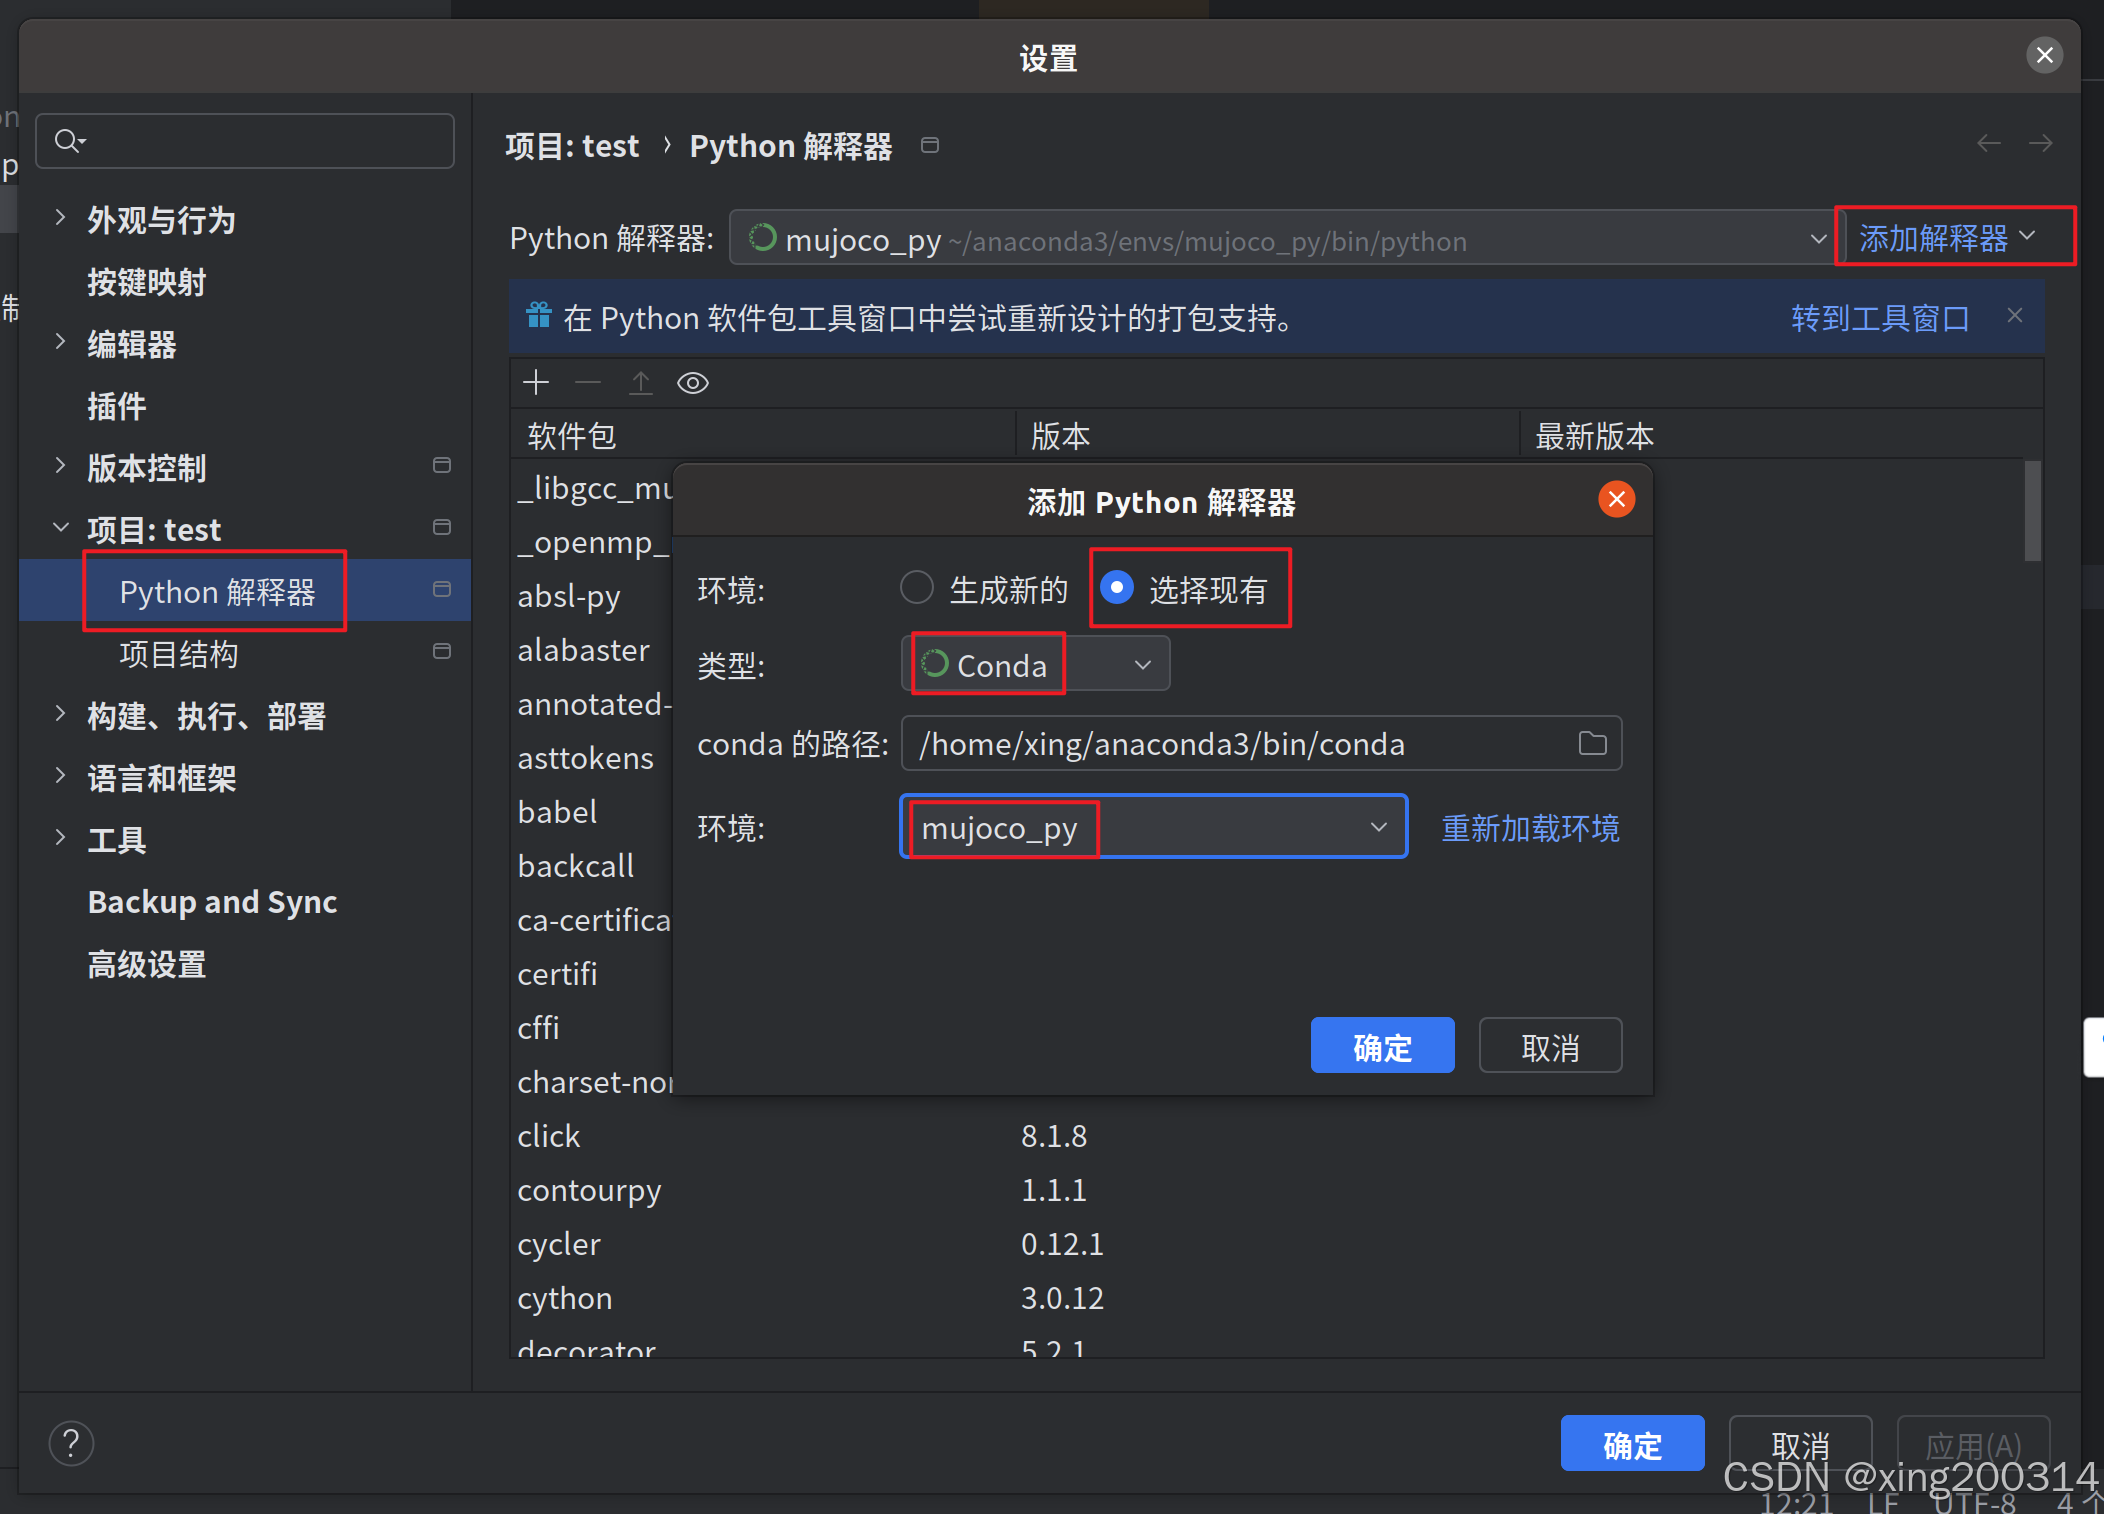Click the 重新加载环境 link

point(1529,828)
